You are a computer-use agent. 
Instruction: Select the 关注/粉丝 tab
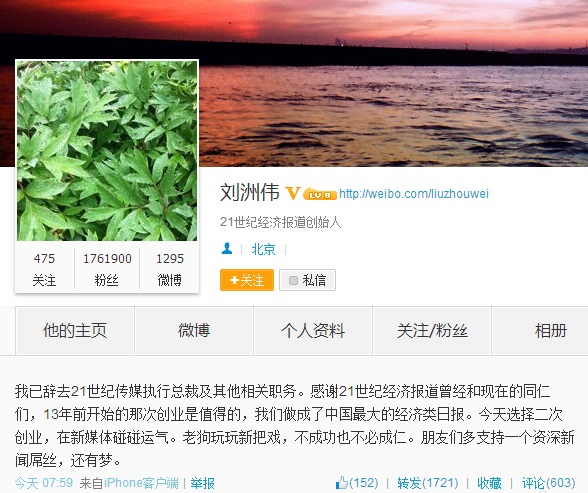(432, 331)
